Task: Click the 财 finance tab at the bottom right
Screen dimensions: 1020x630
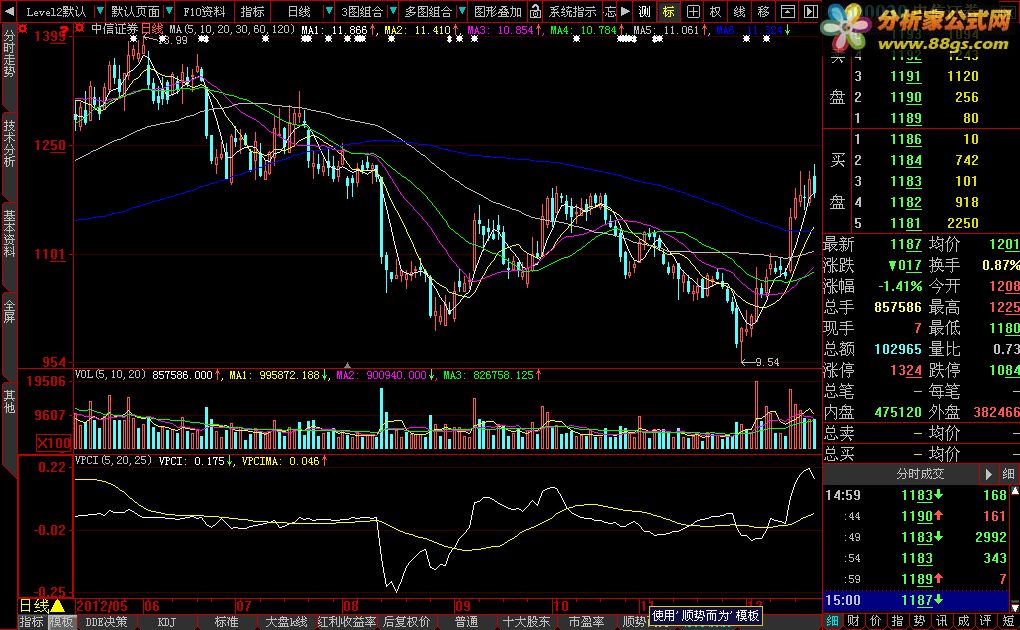Action: [x=854, y=621]
